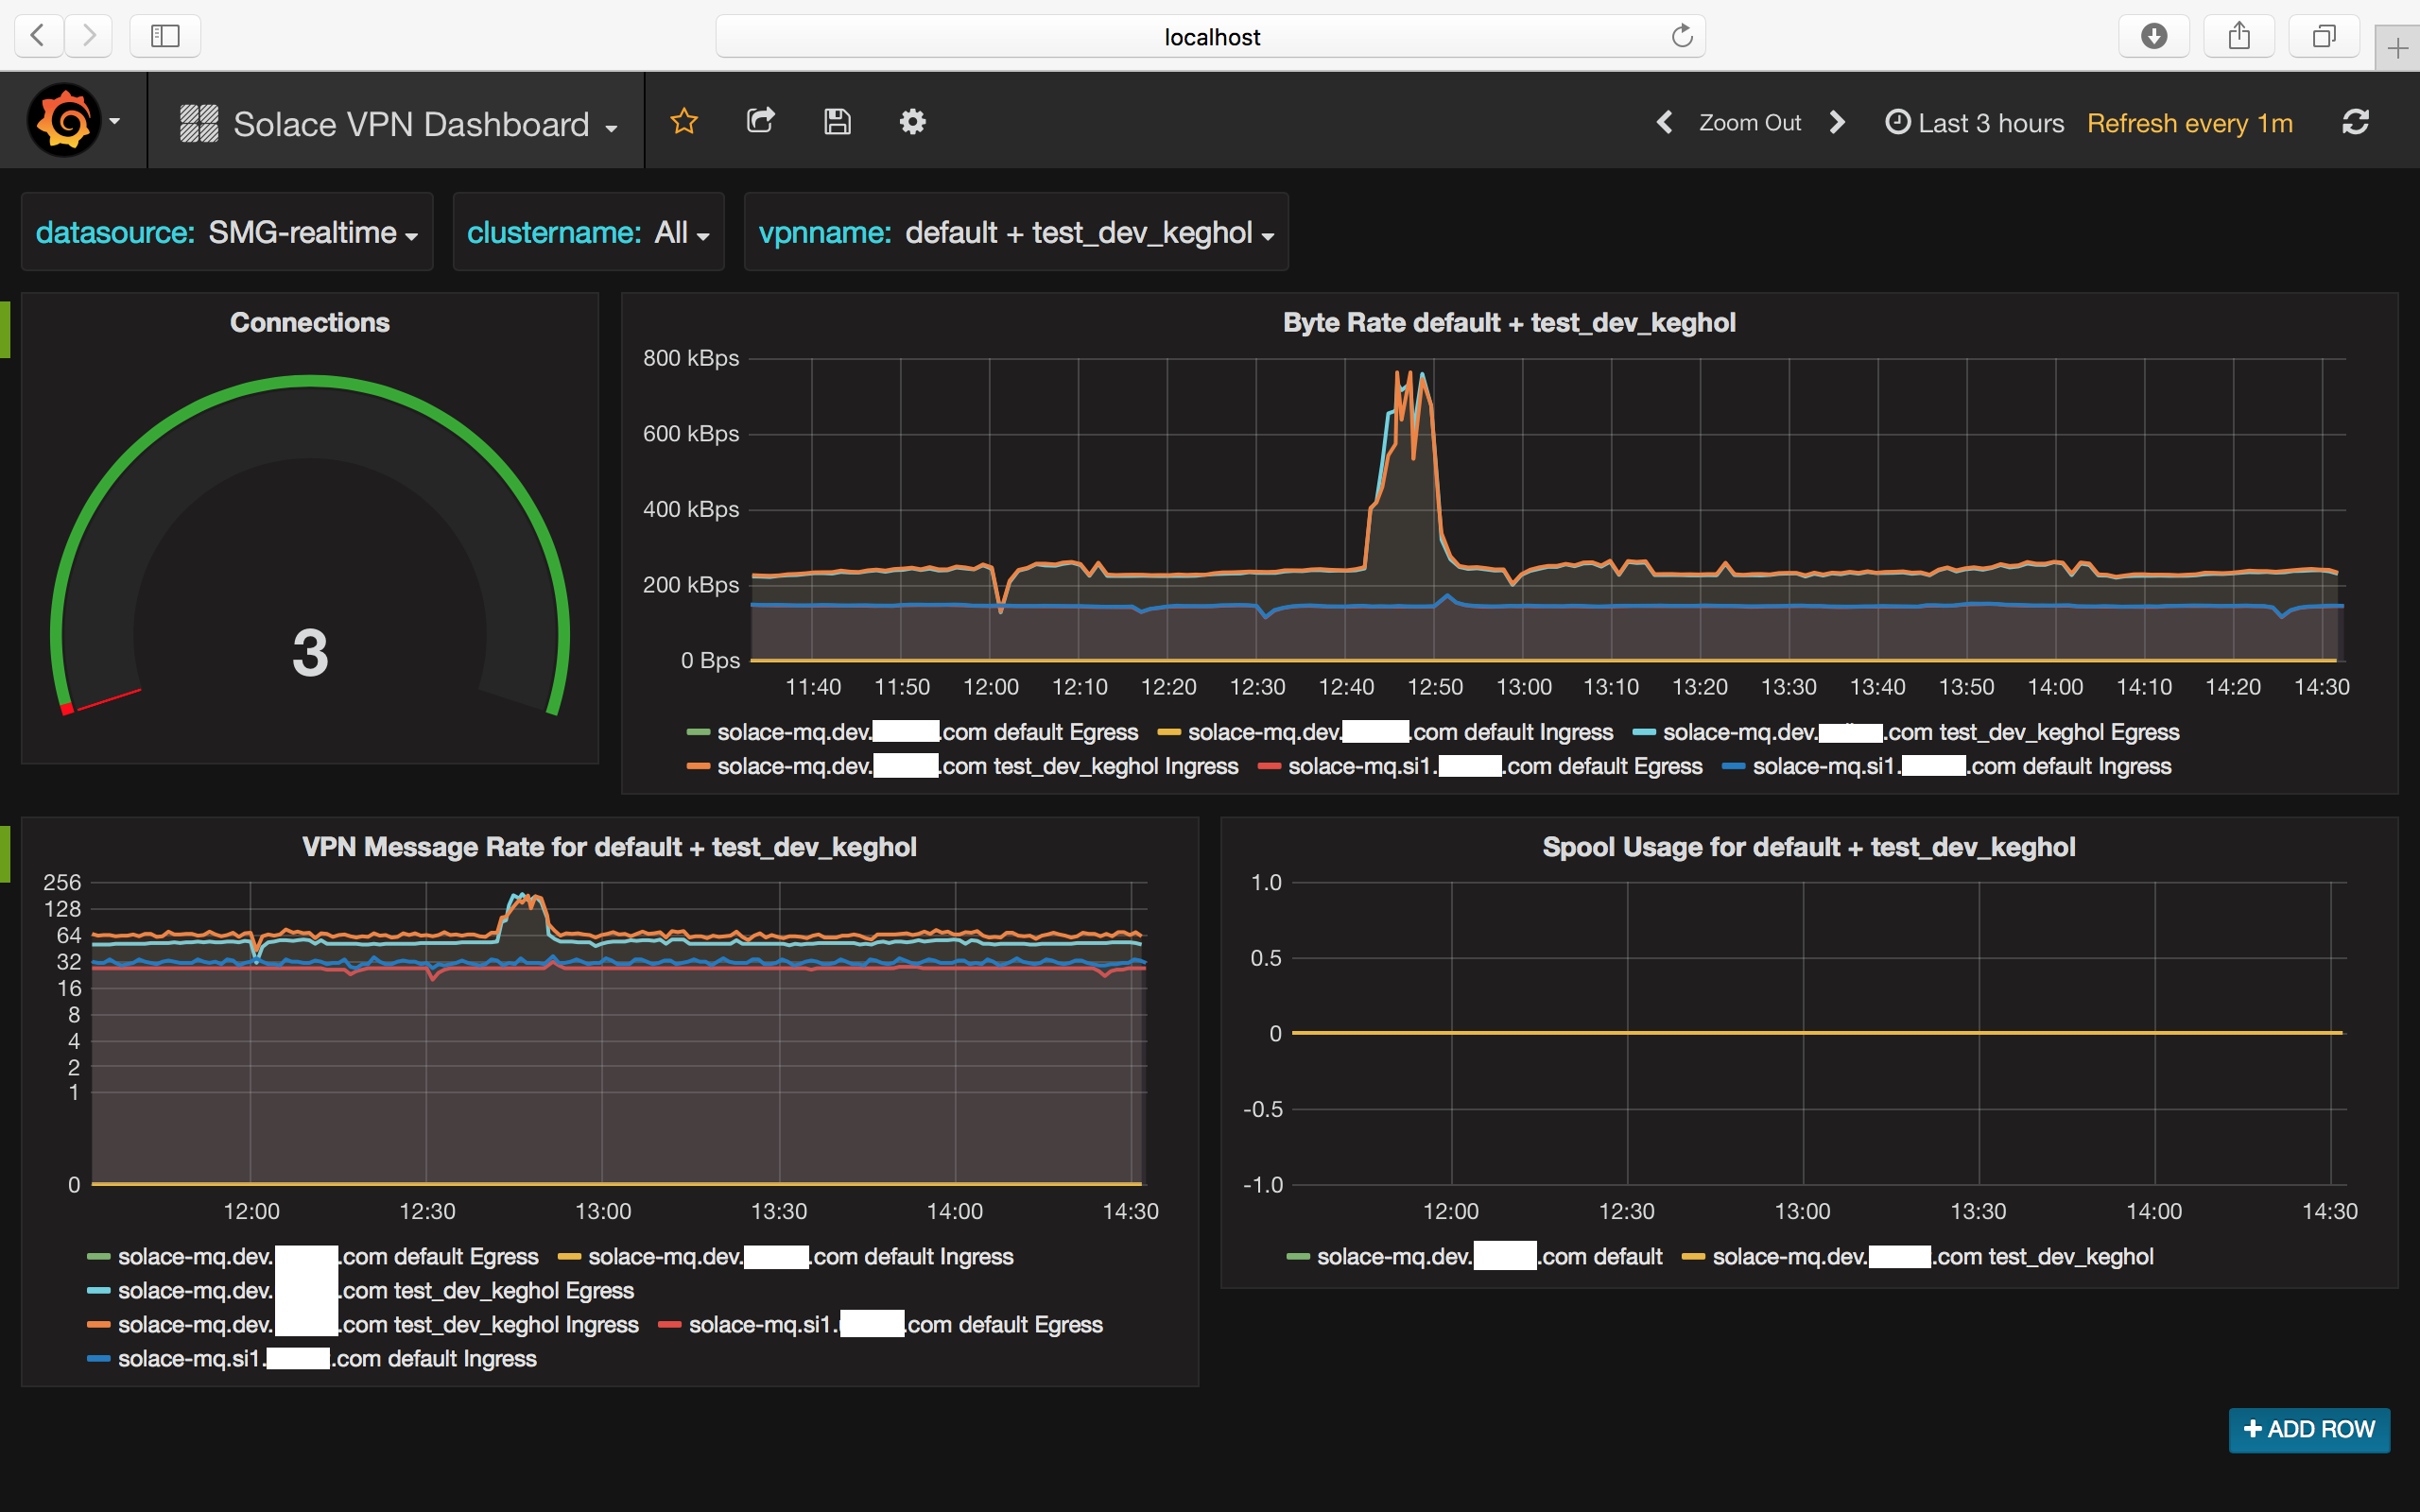Shift time range back with left chevron
This screenshot has height=1512, width=2420.
tap(1664, 122)
